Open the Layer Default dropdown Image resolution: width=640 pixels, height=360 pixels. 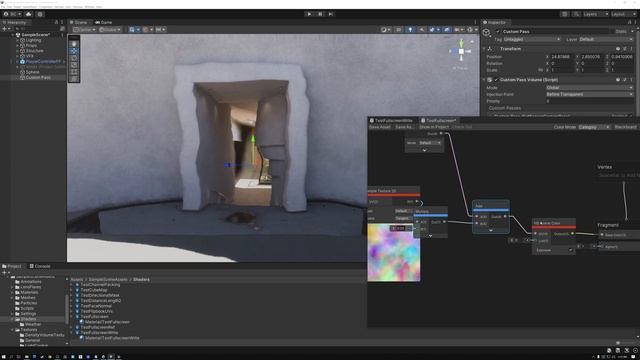[605, 39]
